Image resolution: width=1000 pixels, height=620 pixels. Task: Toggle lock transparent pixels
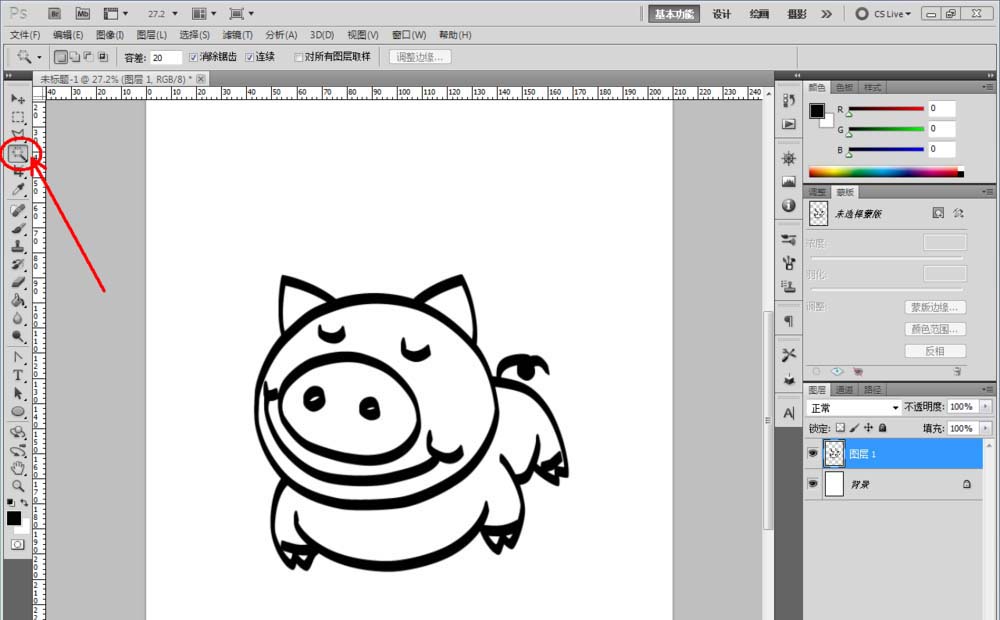[840, 428]
